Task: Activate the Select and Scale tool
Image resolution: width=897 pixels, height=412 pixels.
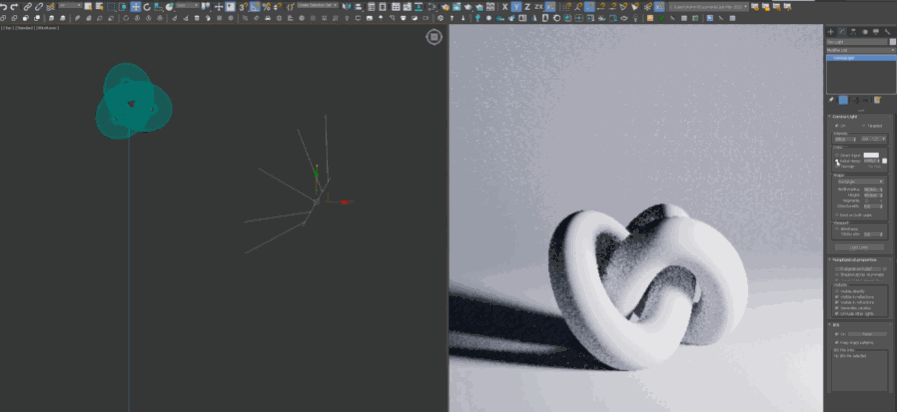Action: [158, 7]
